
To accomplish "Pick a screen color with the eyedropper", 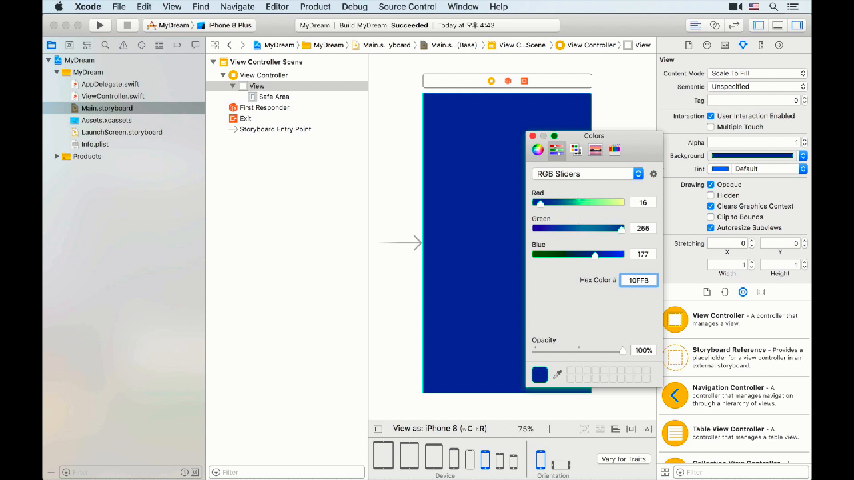I will tap(557, 374).
